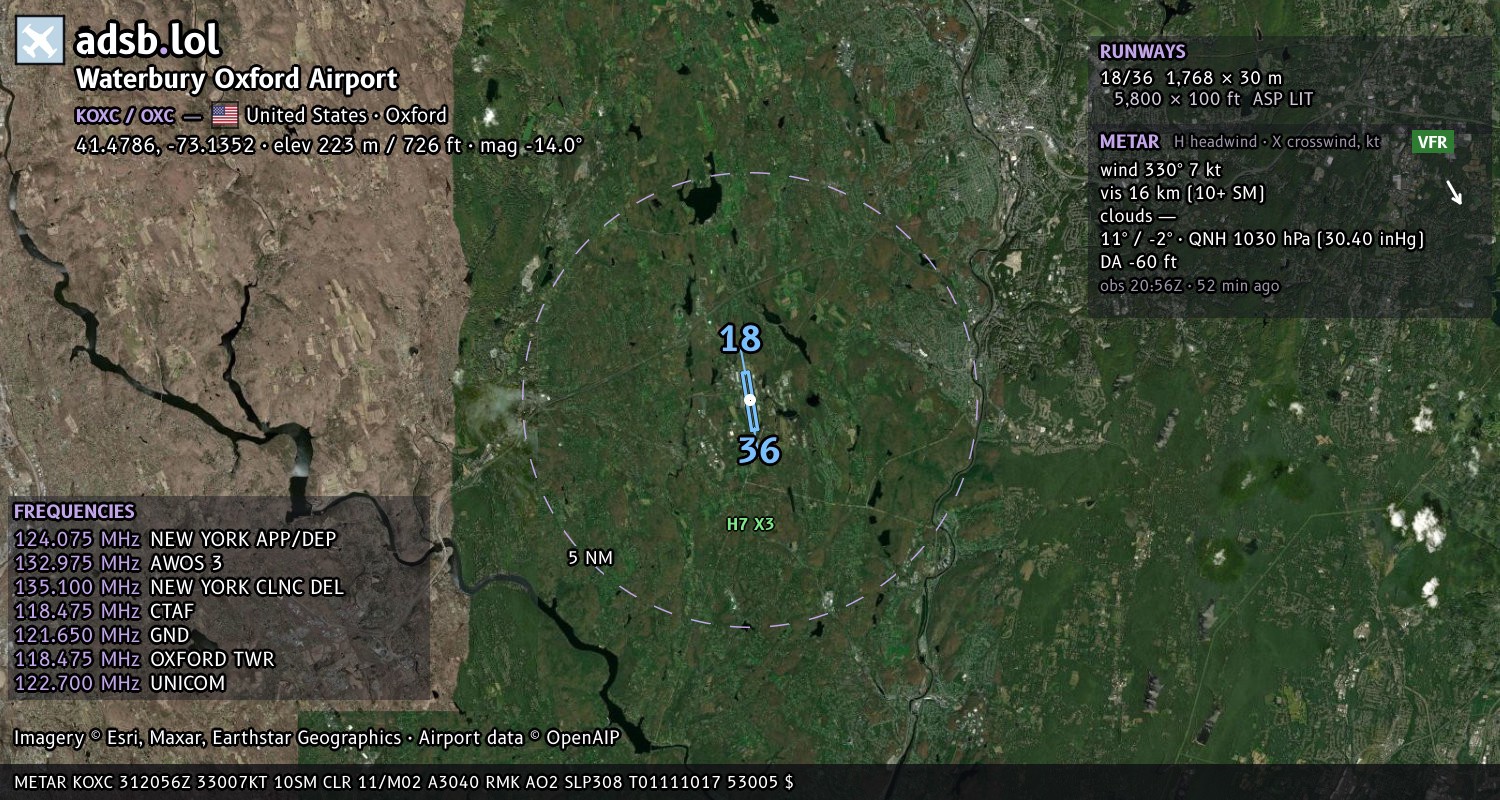Select the "18/36 1,768 × 30 m" runway row

coord(1191,77)
